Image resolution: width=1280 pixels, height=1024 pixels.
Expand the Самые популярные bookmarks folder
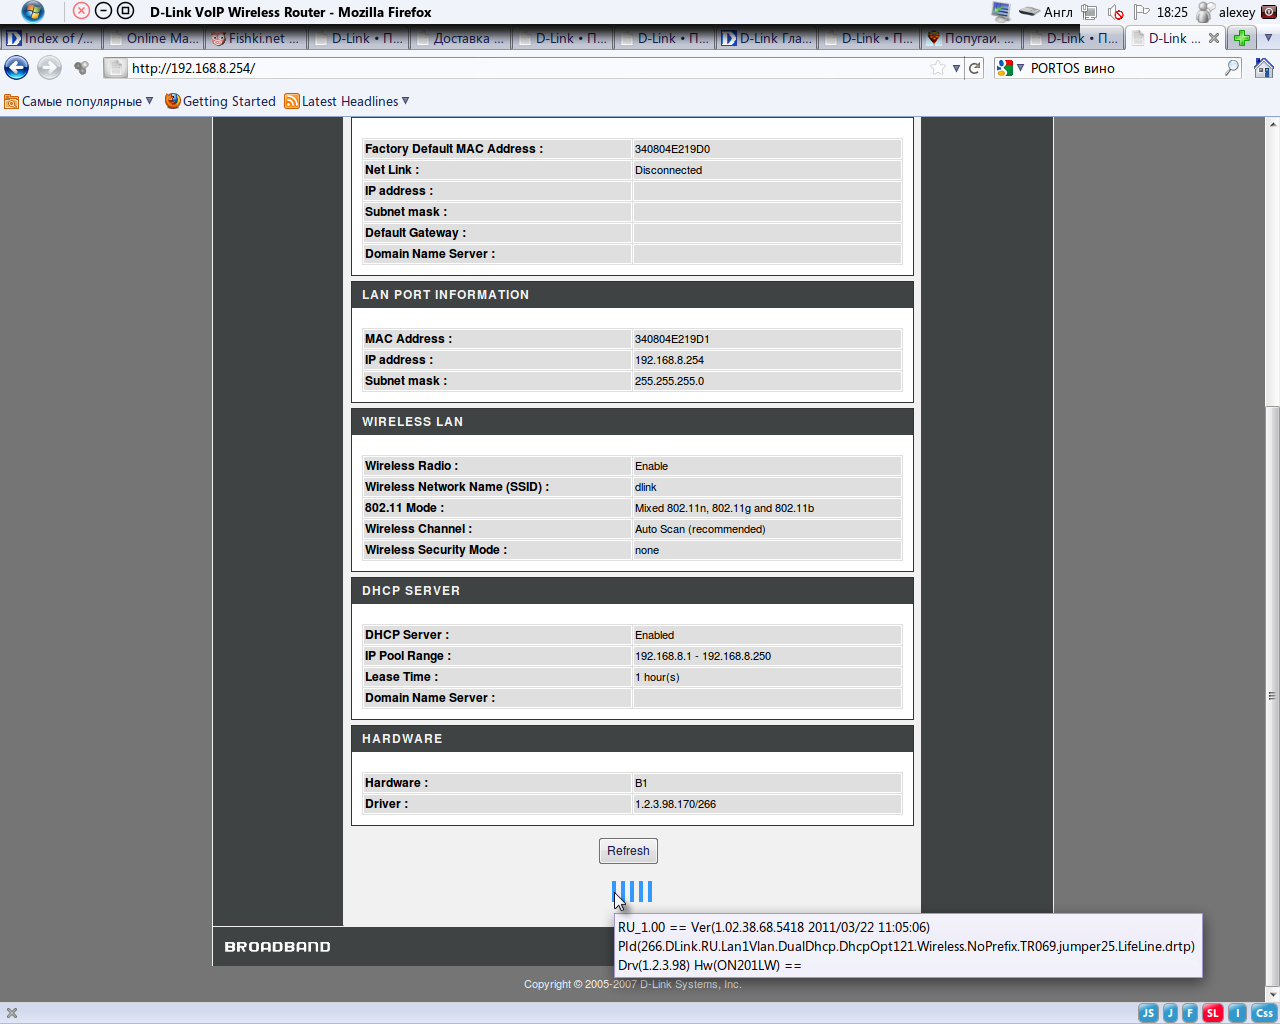[80, 101]
